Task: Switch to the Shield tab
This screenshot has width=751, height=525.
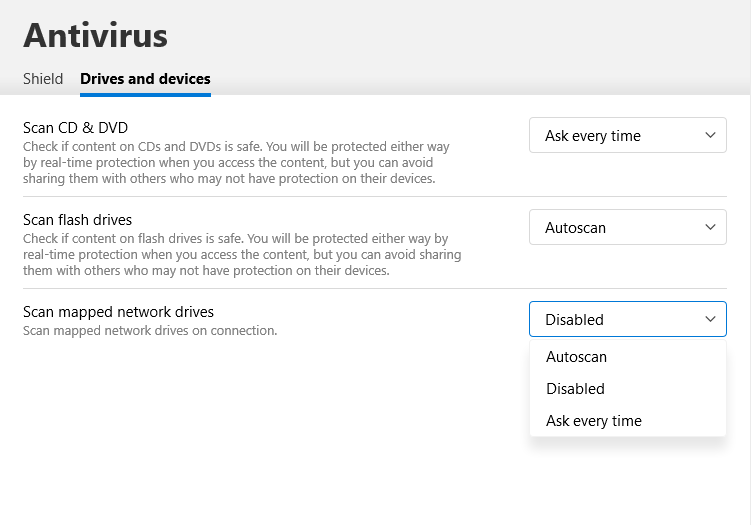Action: (43, 78)
